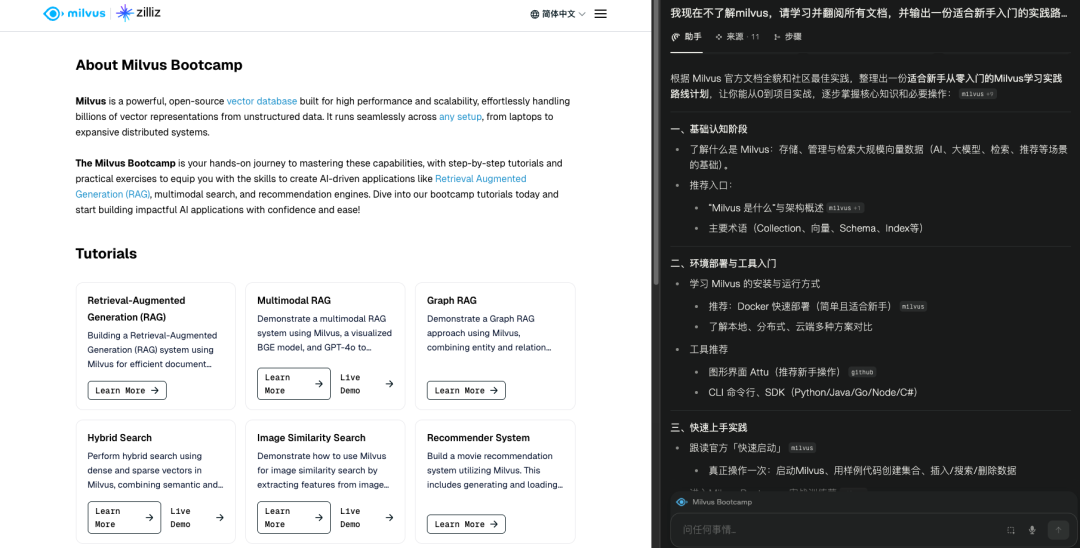Click the "三、快速上手实践" section heading
The height and width of the screenshot is (548, 1080).
(709, 428)
